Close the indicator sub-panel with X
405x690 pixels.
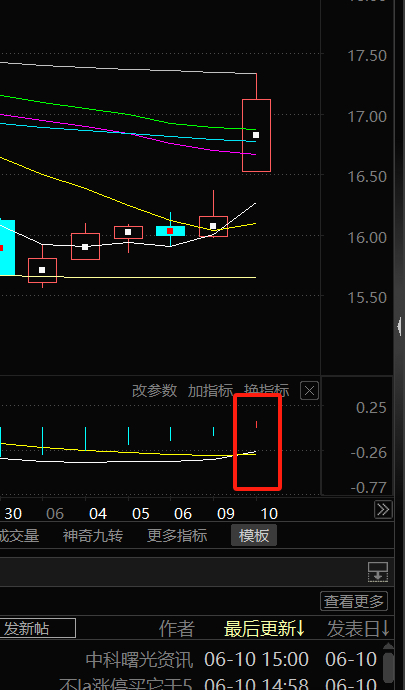coord(309,391)
